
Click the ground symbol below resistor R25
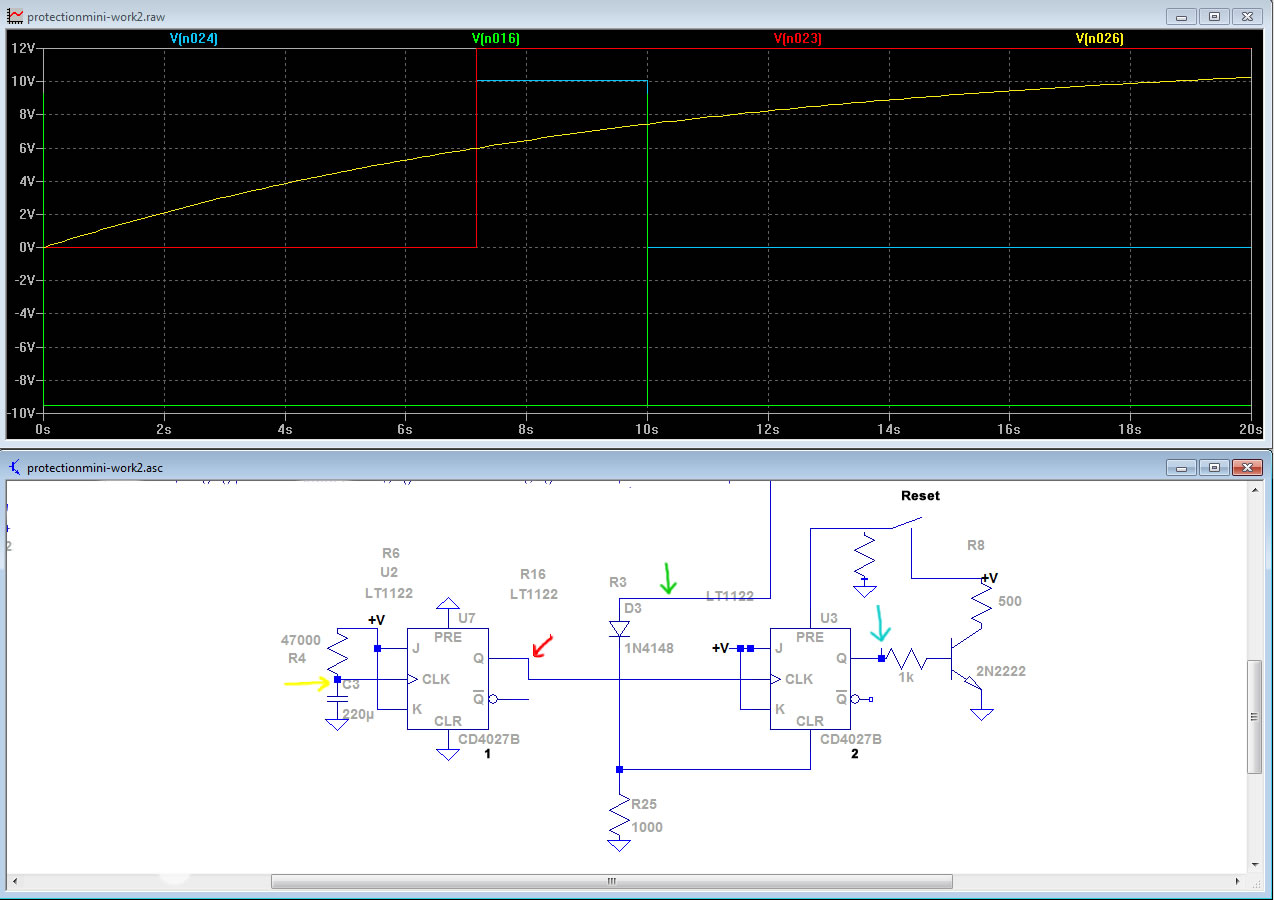click(619, 845)
